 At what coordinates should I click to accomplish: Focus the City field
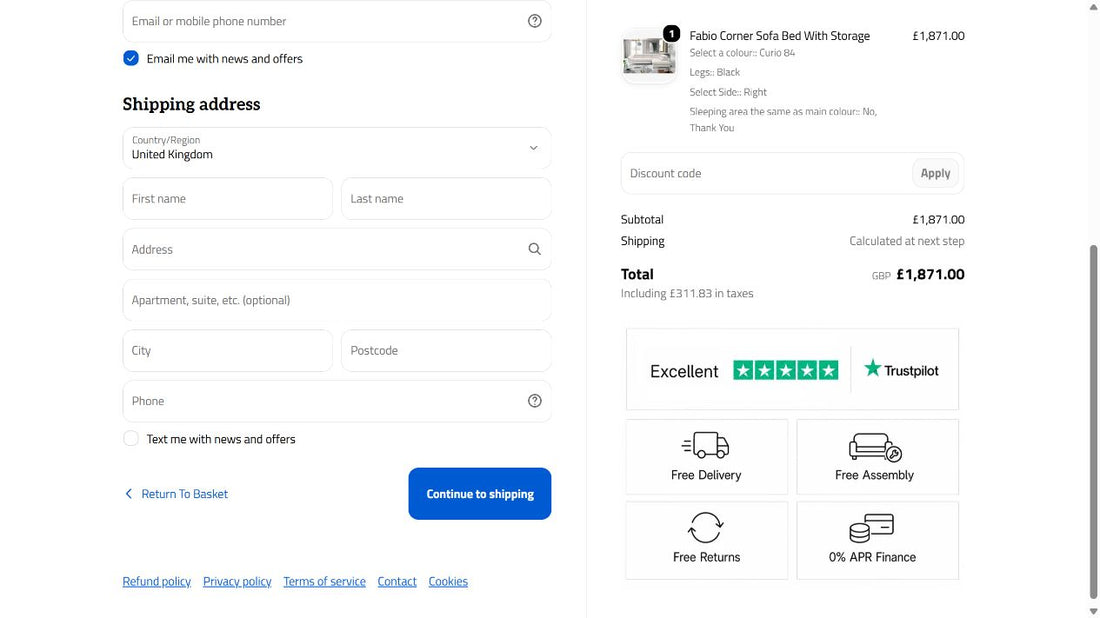tap(227, 351)
